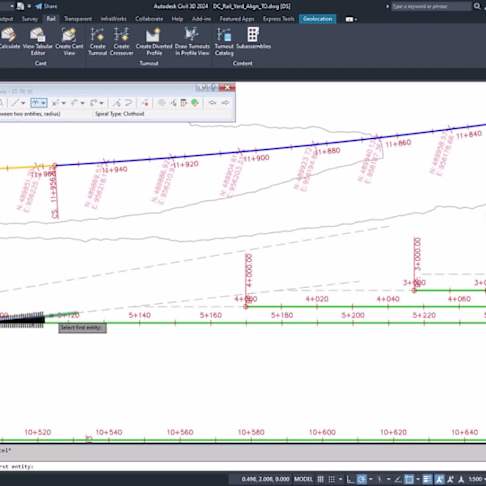Switch to the Survey ribbon tab
486x486 pixels.
pyautogui.click(x=30, y=19)
